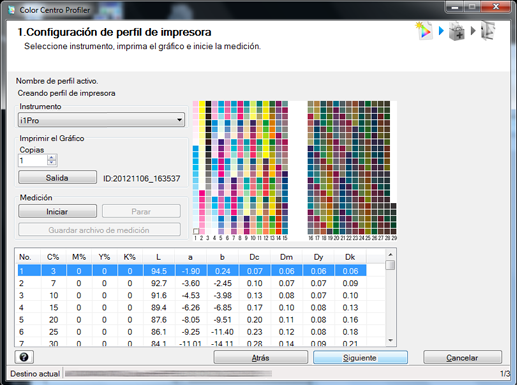Click the b value -11.40 cell
This screenshot has height=385, width=517.
(x=223, y=332)
